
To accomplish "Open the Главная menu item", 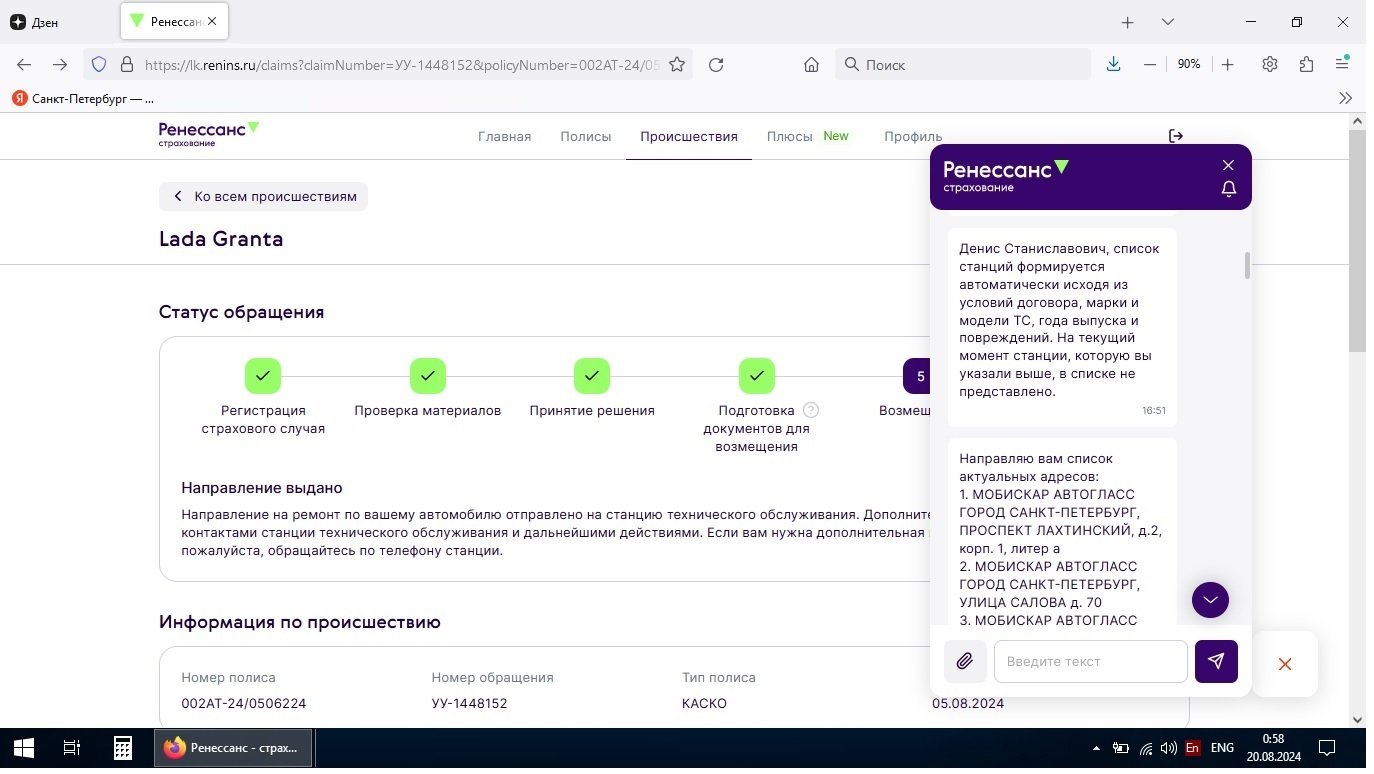I will [x=504, y=136].
